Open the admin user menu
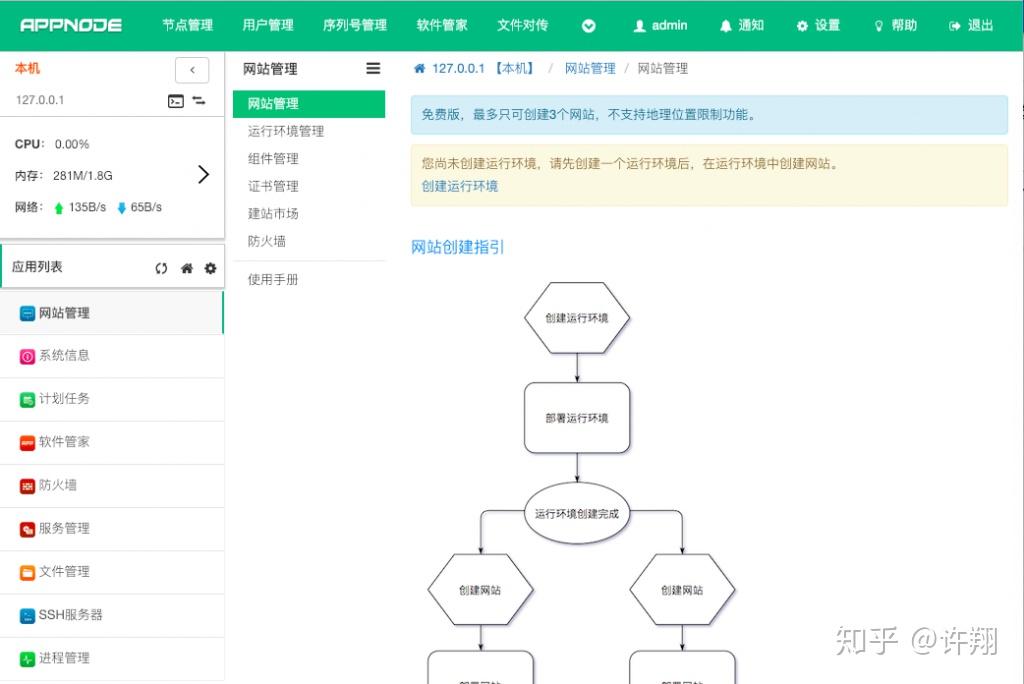Viewport: 1024px width, 684px height. click(x=660, y=25)
